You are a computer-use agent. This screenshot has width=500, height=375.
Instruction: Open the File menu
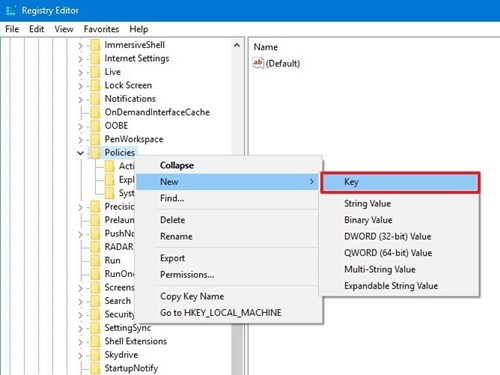click(x=12, y=29)
